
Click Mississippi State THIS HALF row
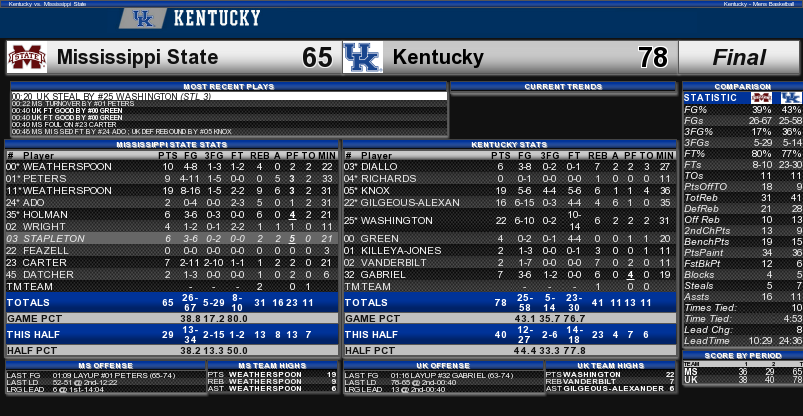(x=172, y=335)
